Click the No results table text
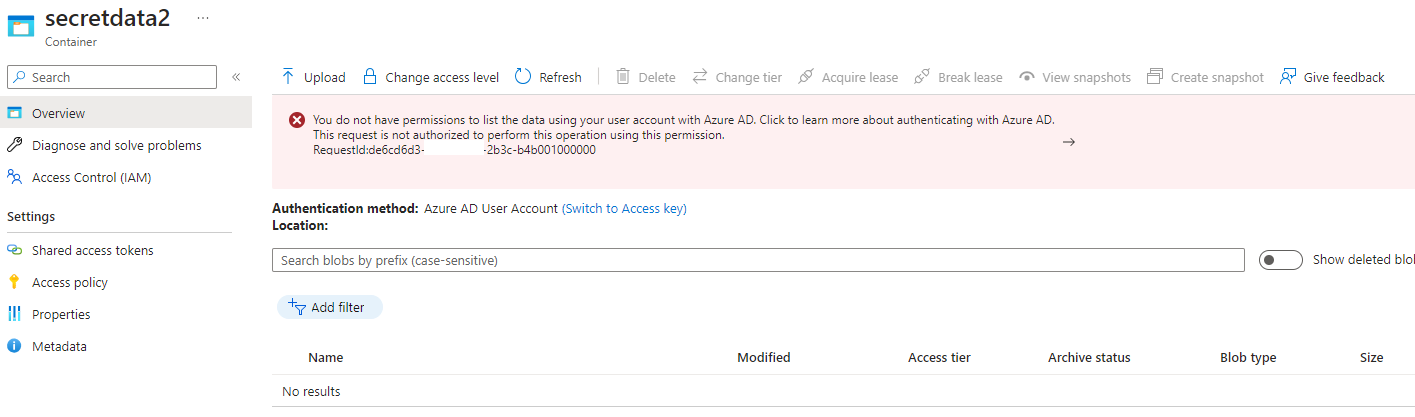 (x=311, y=391)
